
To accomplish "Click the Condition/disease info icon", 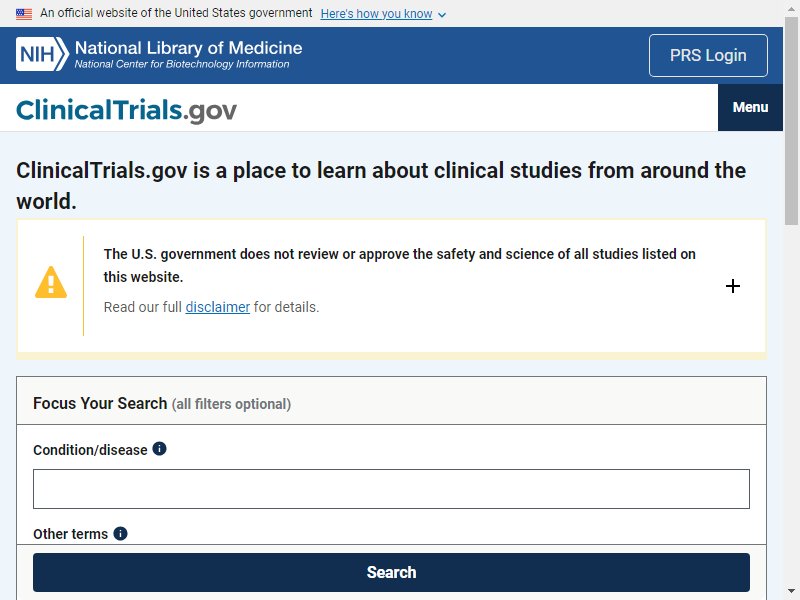I will [159, 448].
